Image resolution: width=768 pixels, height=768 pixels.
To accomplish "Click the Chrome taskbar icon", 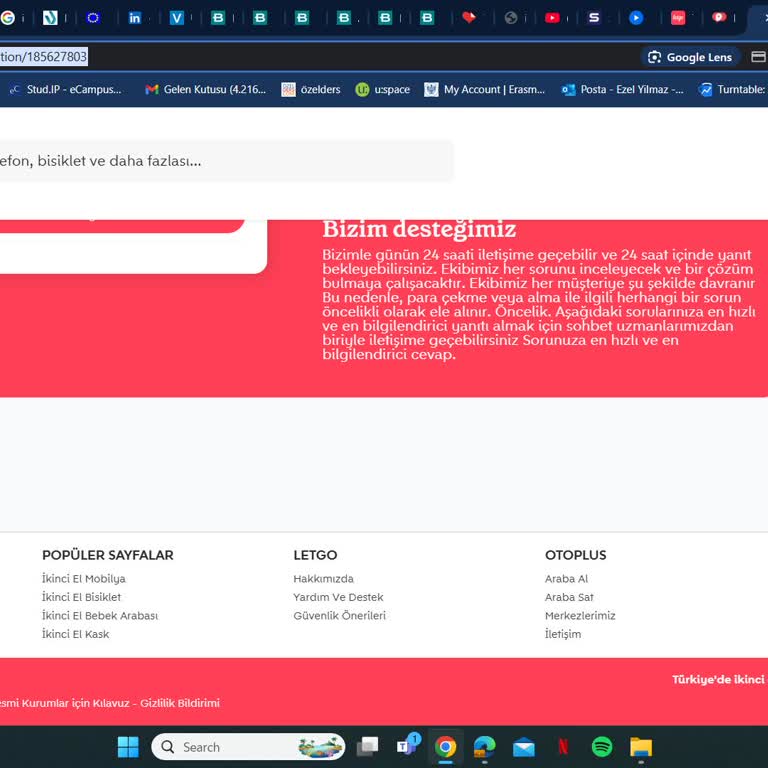I will 445,747.
